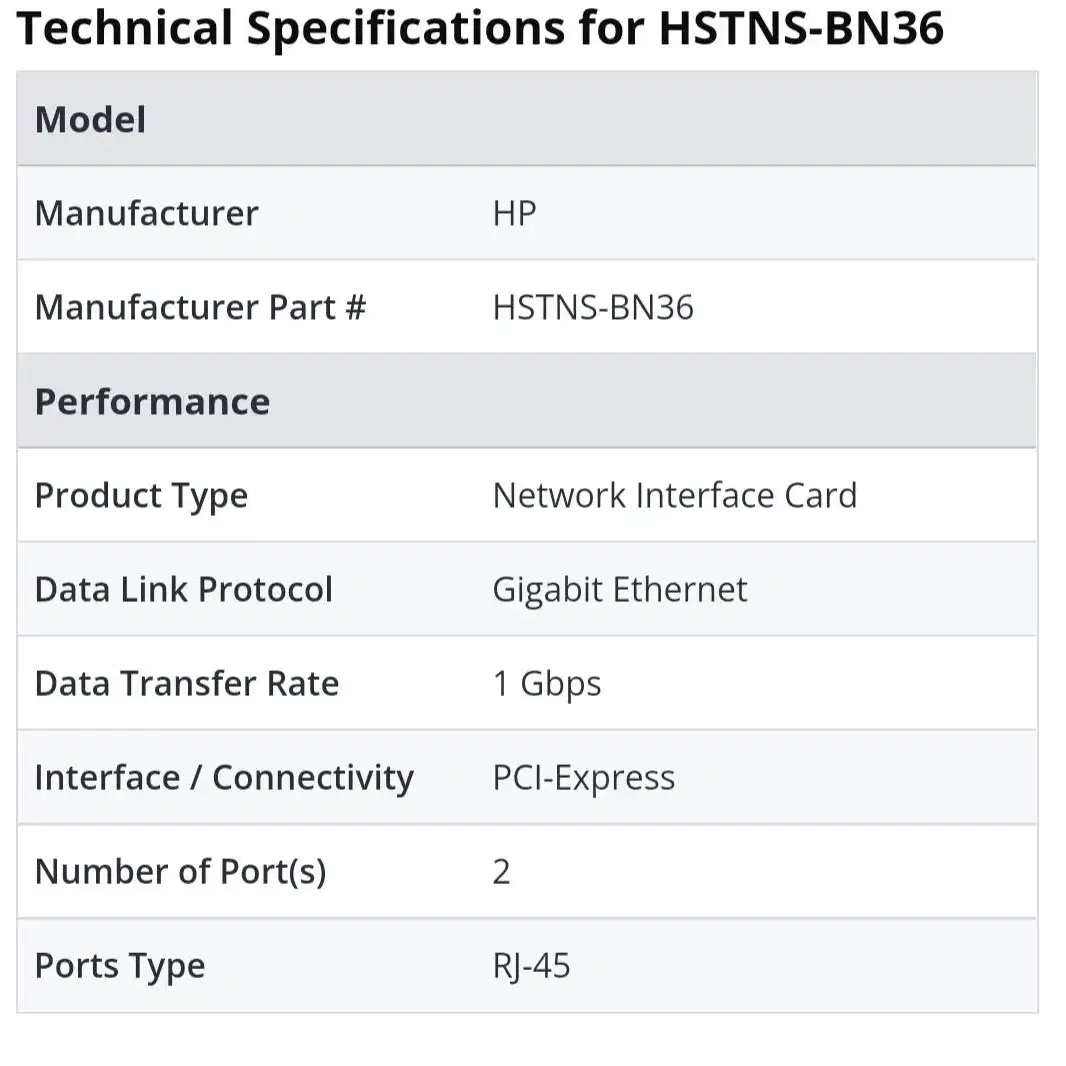The height and width of the screenshot is (1066, 1066).
Task: Select the port count value 2
Action: (x=501, y=872)
